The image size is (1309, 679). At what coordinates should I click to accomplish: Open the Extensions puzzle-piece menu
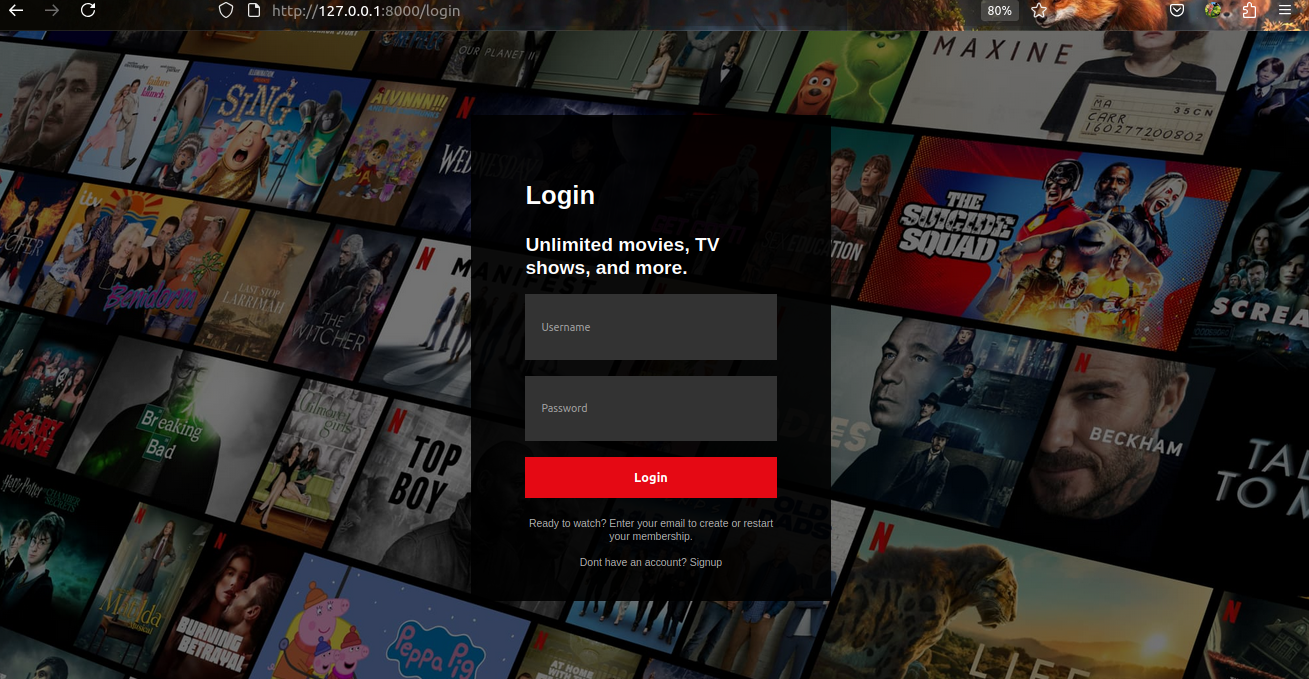click(x=1250, y=11)
